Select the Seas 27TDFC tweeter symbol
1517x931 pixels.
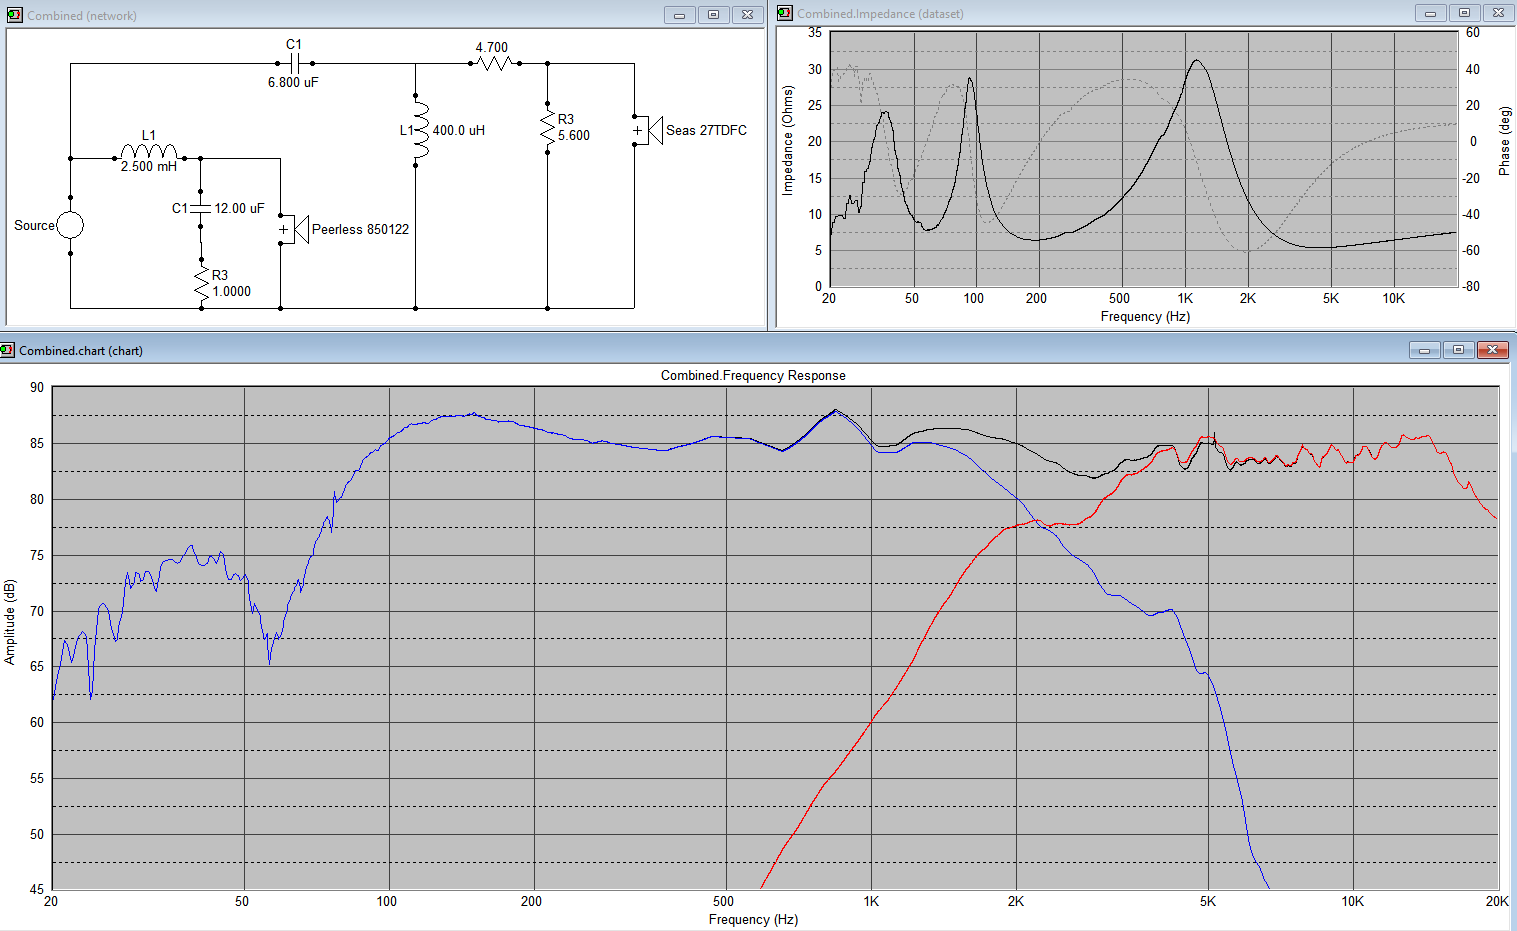(x=648, y=130)
